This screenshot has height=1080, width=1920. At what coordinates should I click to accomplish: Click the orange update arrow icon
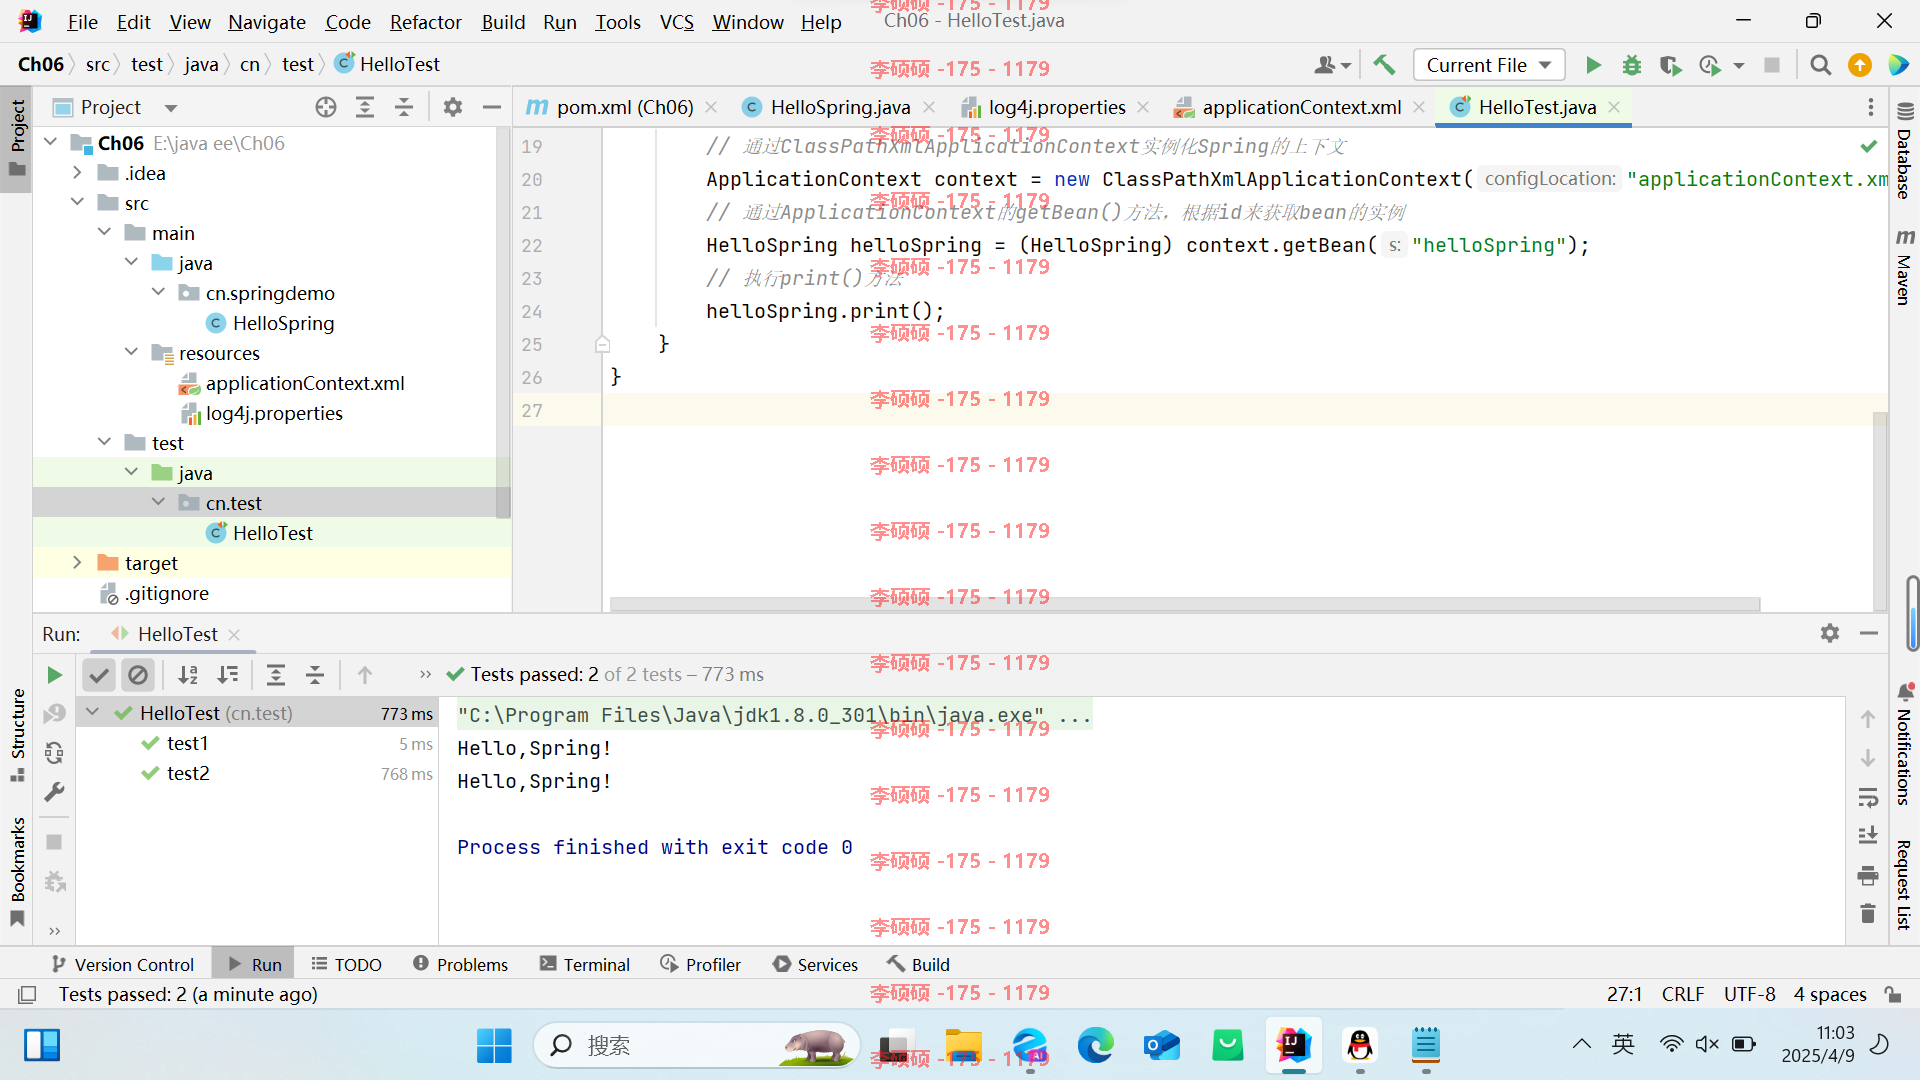tap(1860, 65)
